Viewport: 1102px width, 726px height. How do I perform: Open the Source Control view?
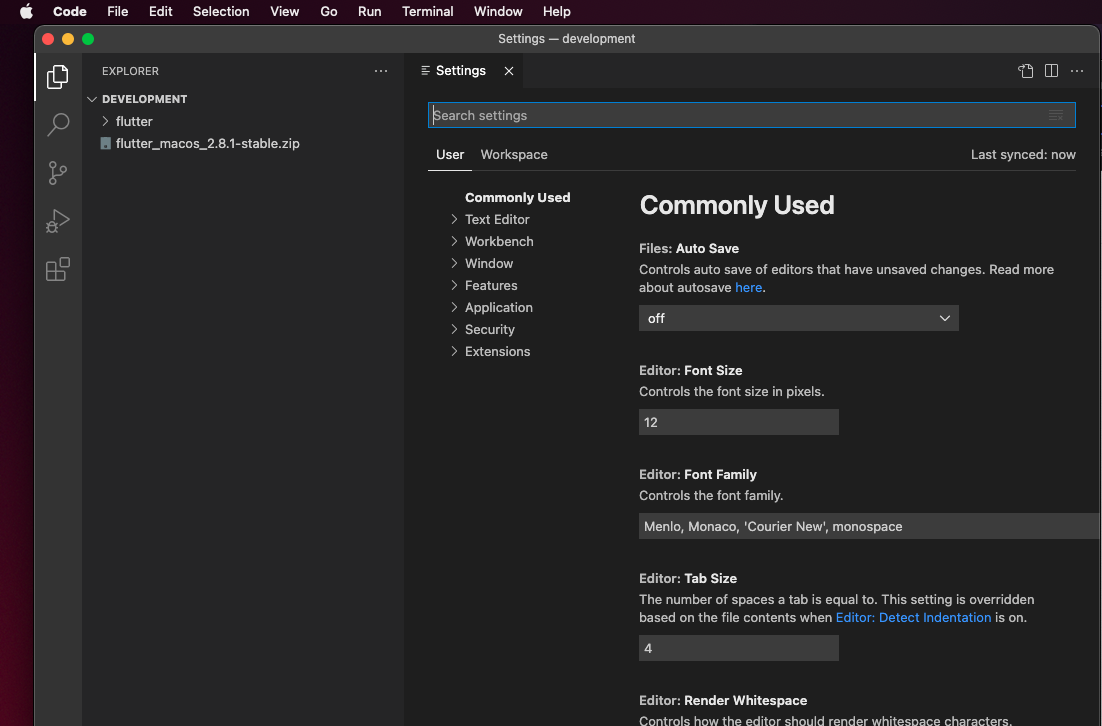point(58,173)
